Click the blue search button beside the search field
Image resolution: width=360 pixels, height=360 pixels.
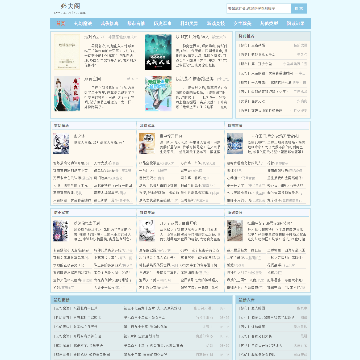(299, 8)
